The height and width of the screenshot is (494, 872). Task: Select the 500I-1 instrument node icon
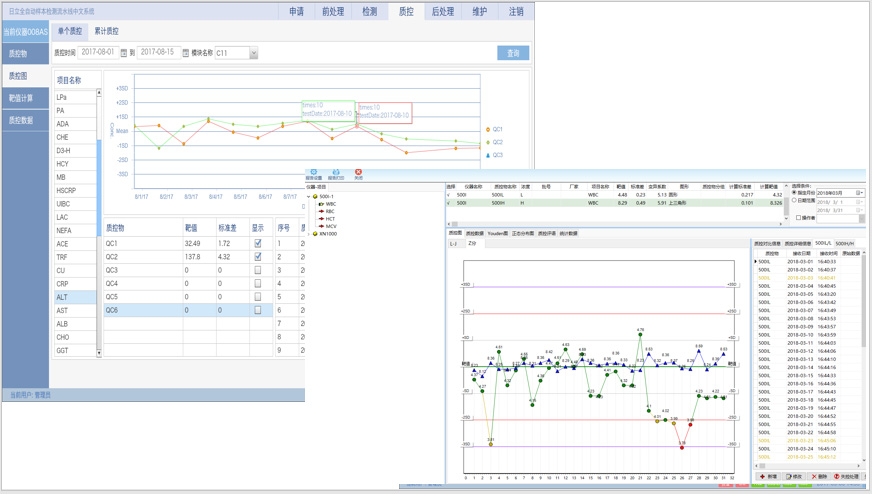click(x=315, y=196)
